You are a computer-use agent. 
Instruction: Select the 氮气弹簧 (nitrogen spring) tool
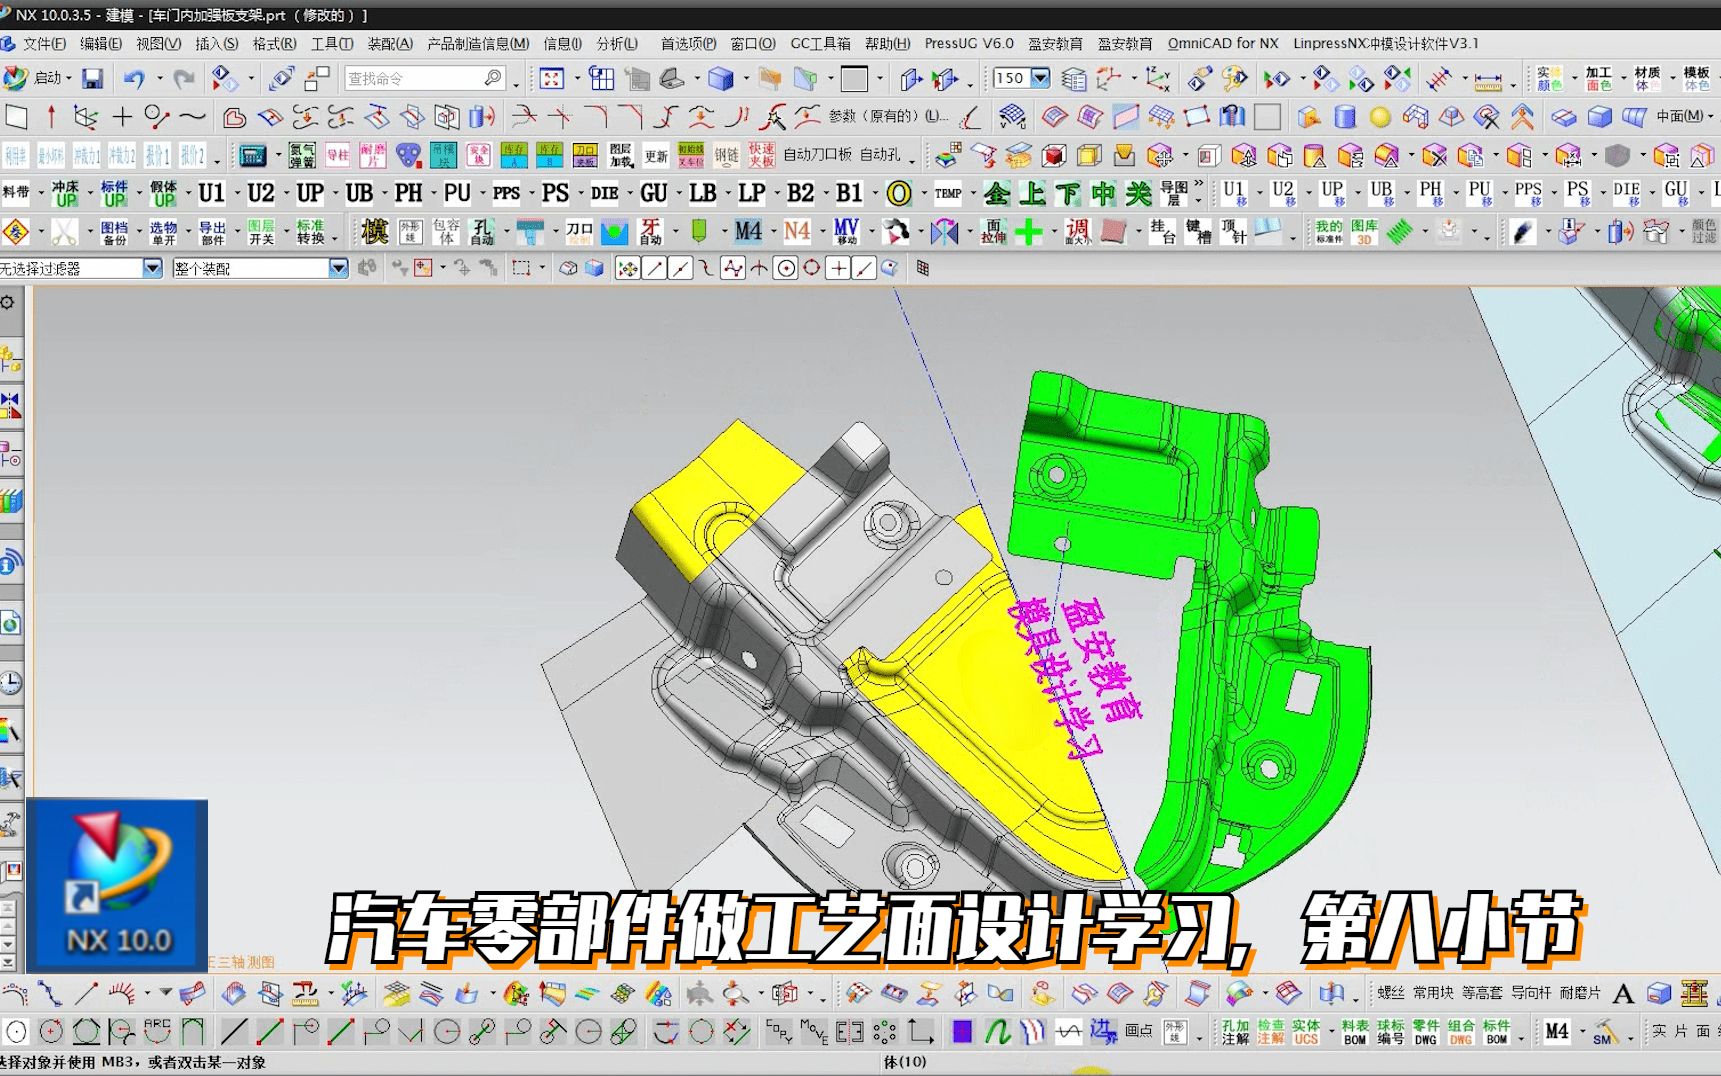pyautogui.click(x=301, y=155)
